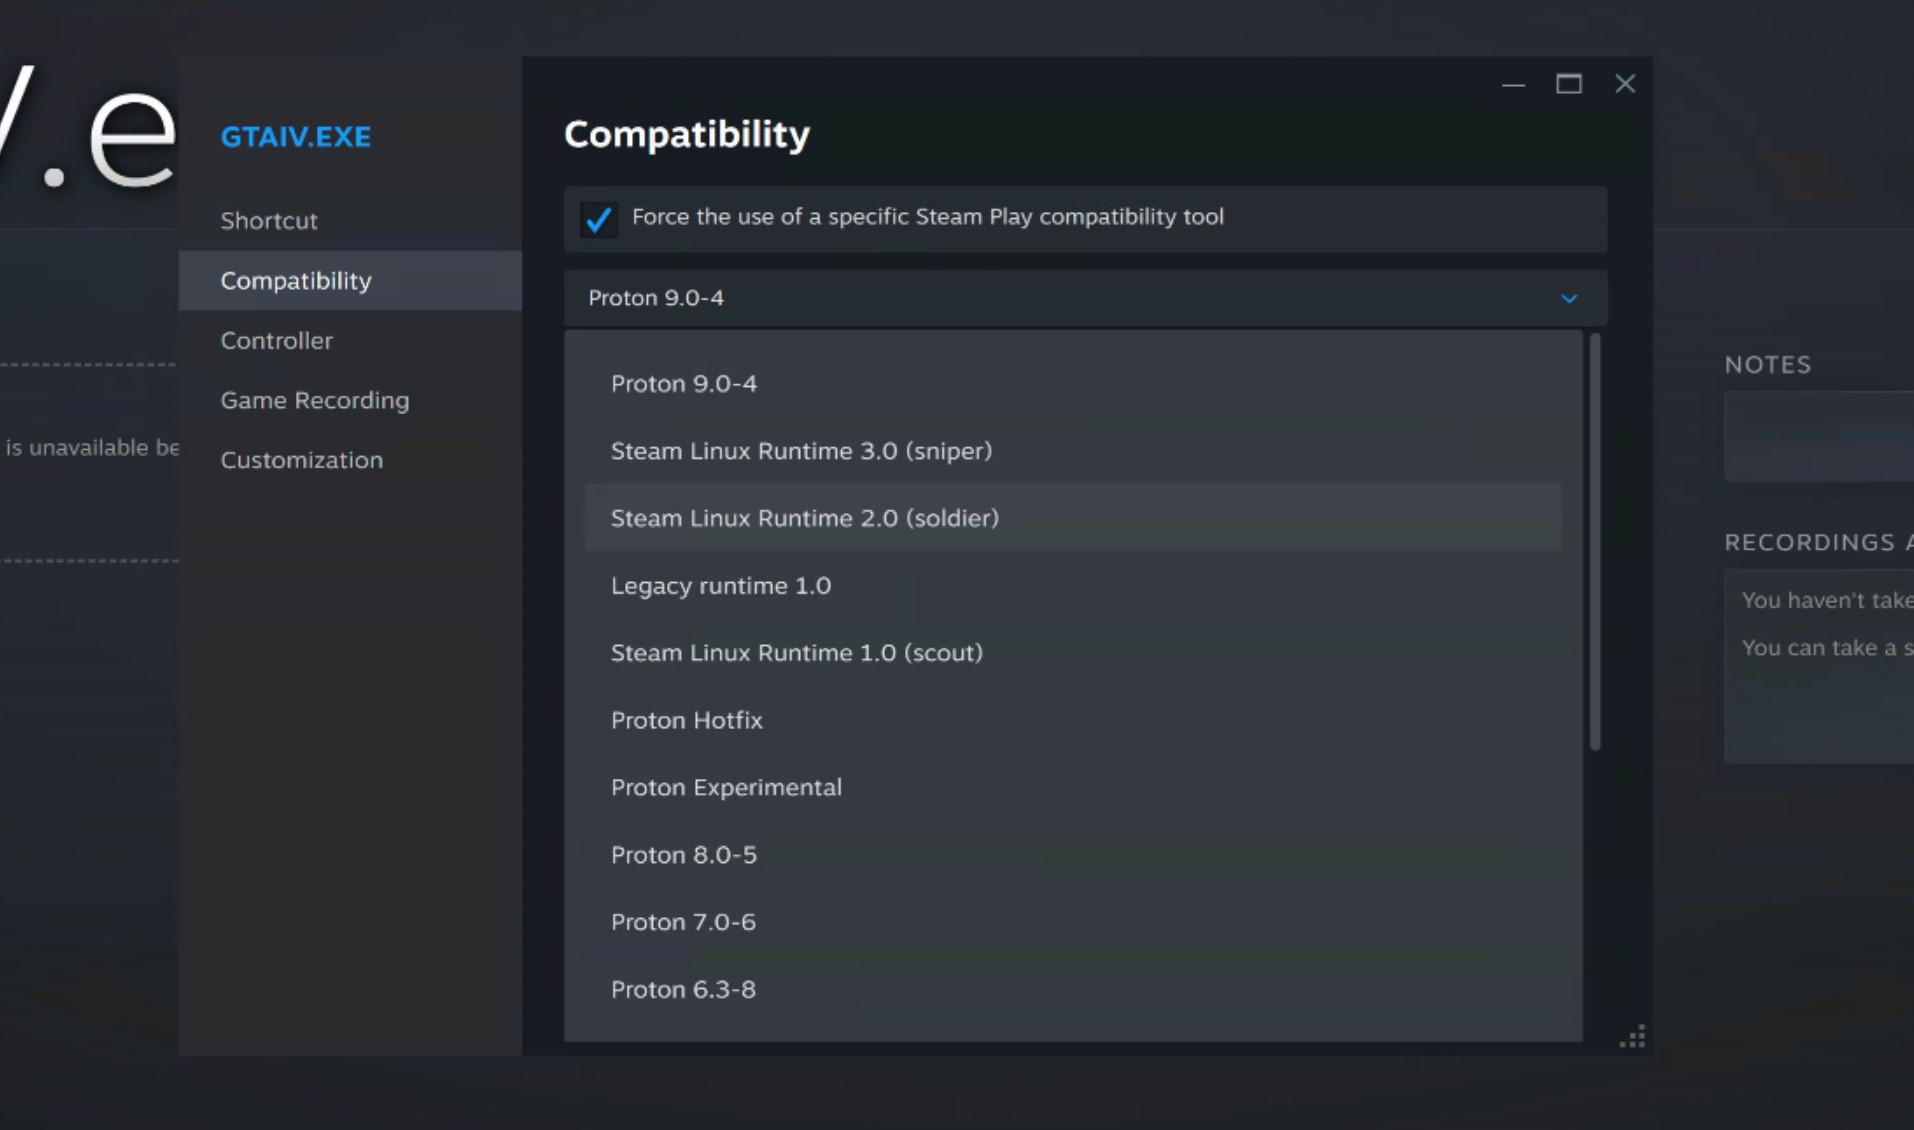Screen dimensions: 1914x1130
Task: Choose Proton 9.0-4 in the opened list
Action: (683, 384)
